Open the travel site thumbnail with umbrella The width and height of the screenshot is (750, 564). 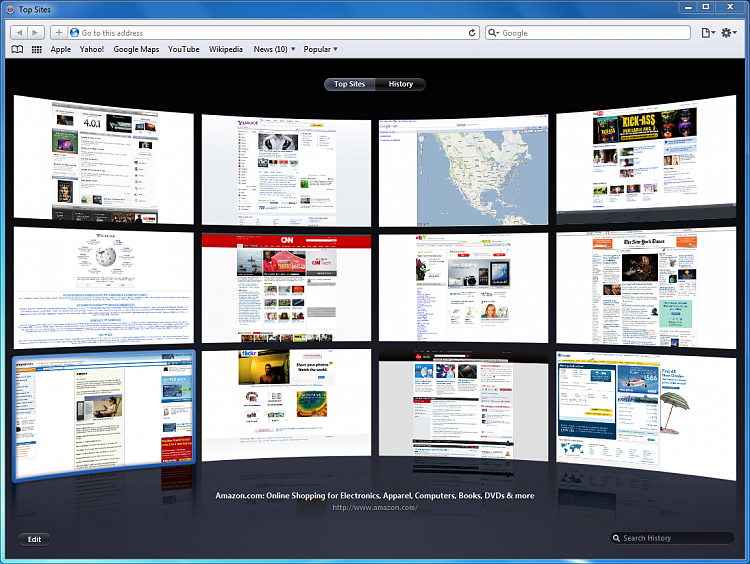646,415
